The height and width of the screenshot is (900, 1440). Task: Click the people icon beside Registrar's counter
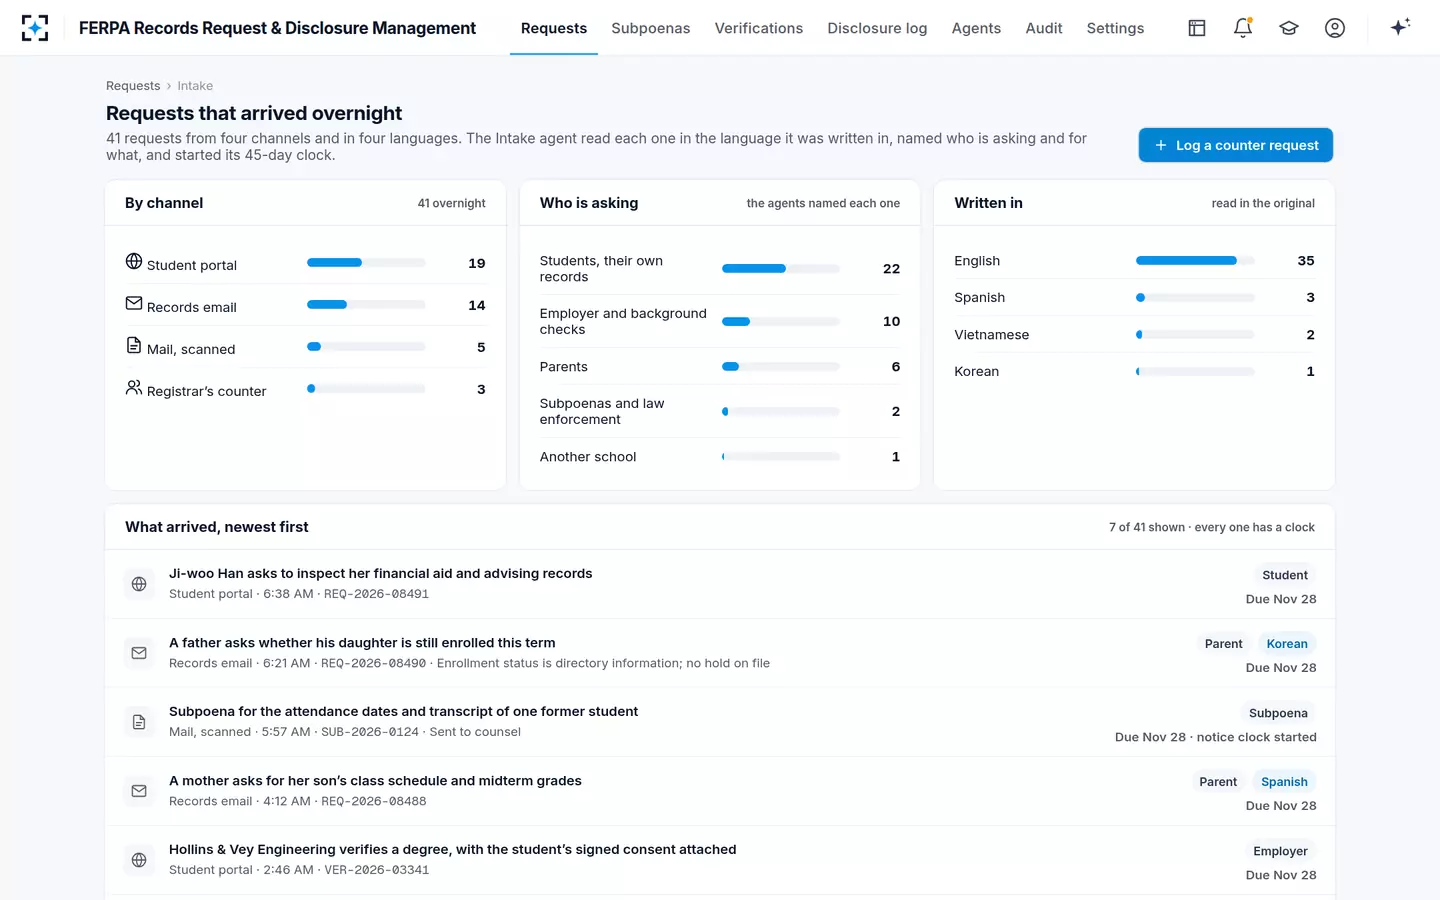point(134,387)
